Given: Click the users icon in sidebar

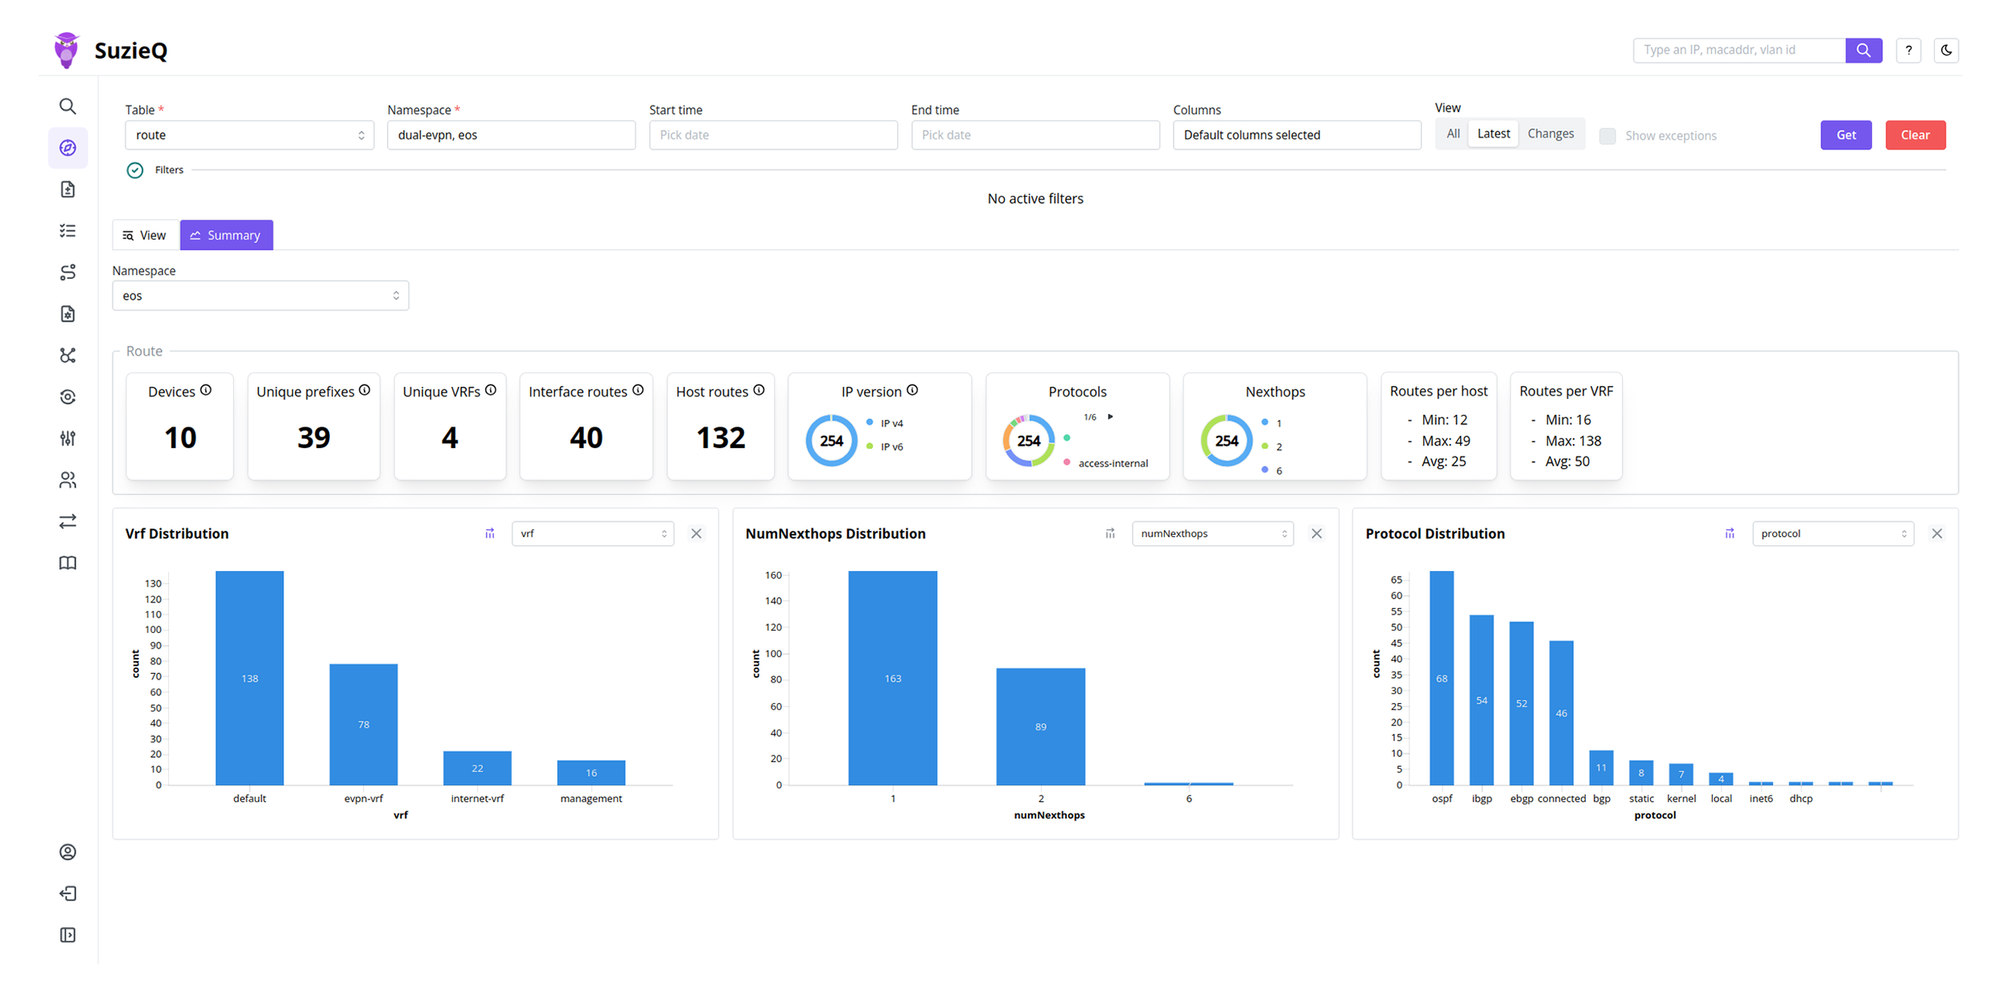Looking at the screenshot, I should [x=67, y=480].
